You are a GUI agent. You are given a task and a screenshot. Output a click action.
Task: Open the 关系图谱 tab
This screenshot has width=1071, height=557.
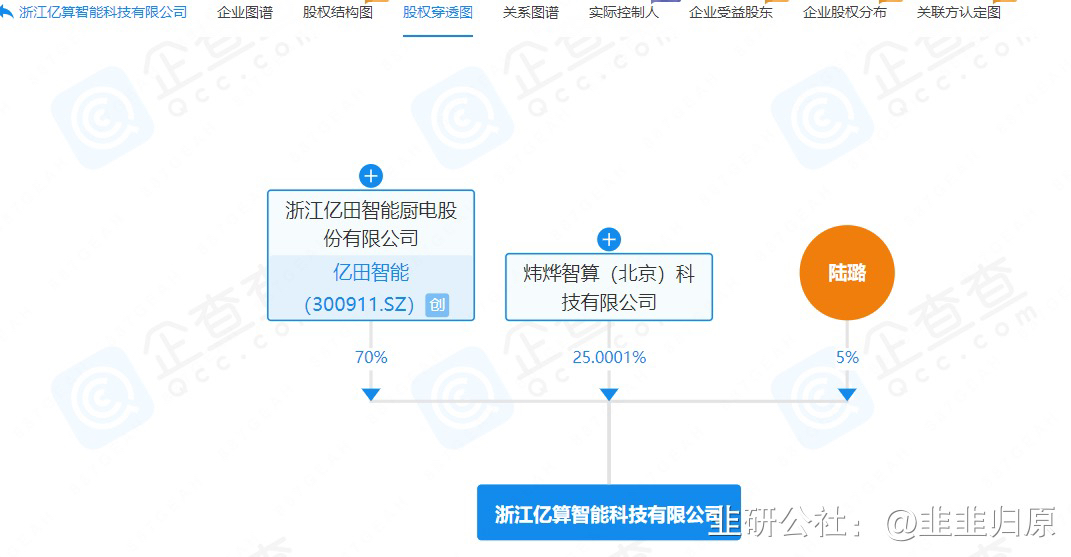click(x=531, y=12)
